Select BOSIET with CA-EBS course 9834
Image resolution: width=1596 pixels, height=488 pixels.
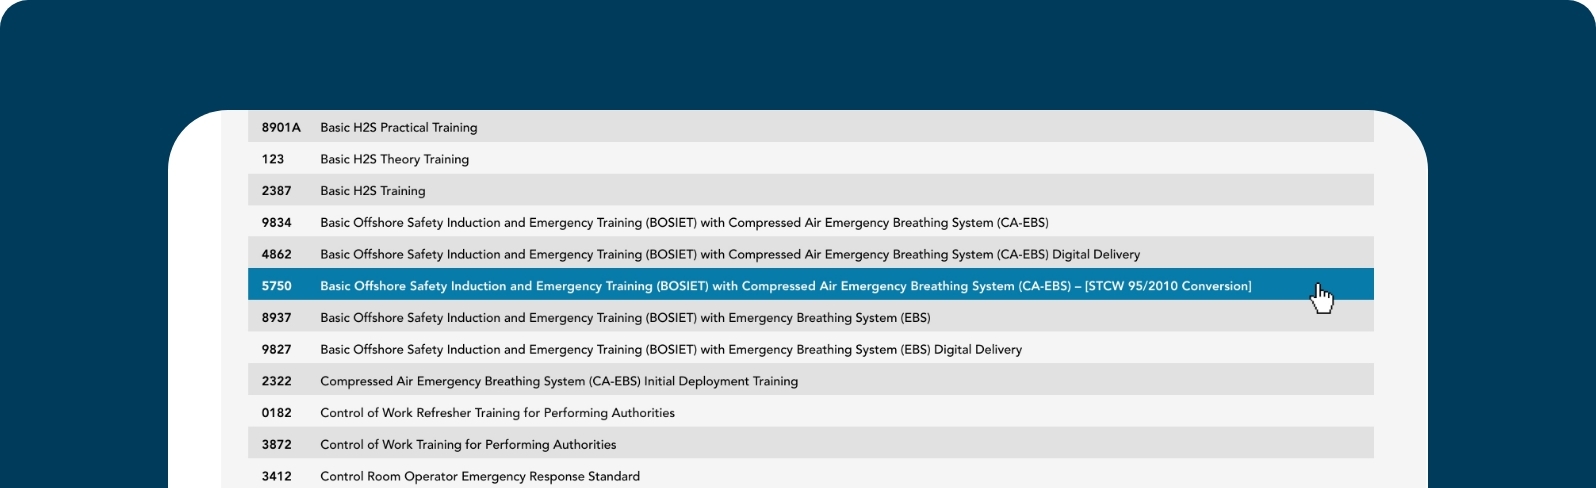coord(684,223)
